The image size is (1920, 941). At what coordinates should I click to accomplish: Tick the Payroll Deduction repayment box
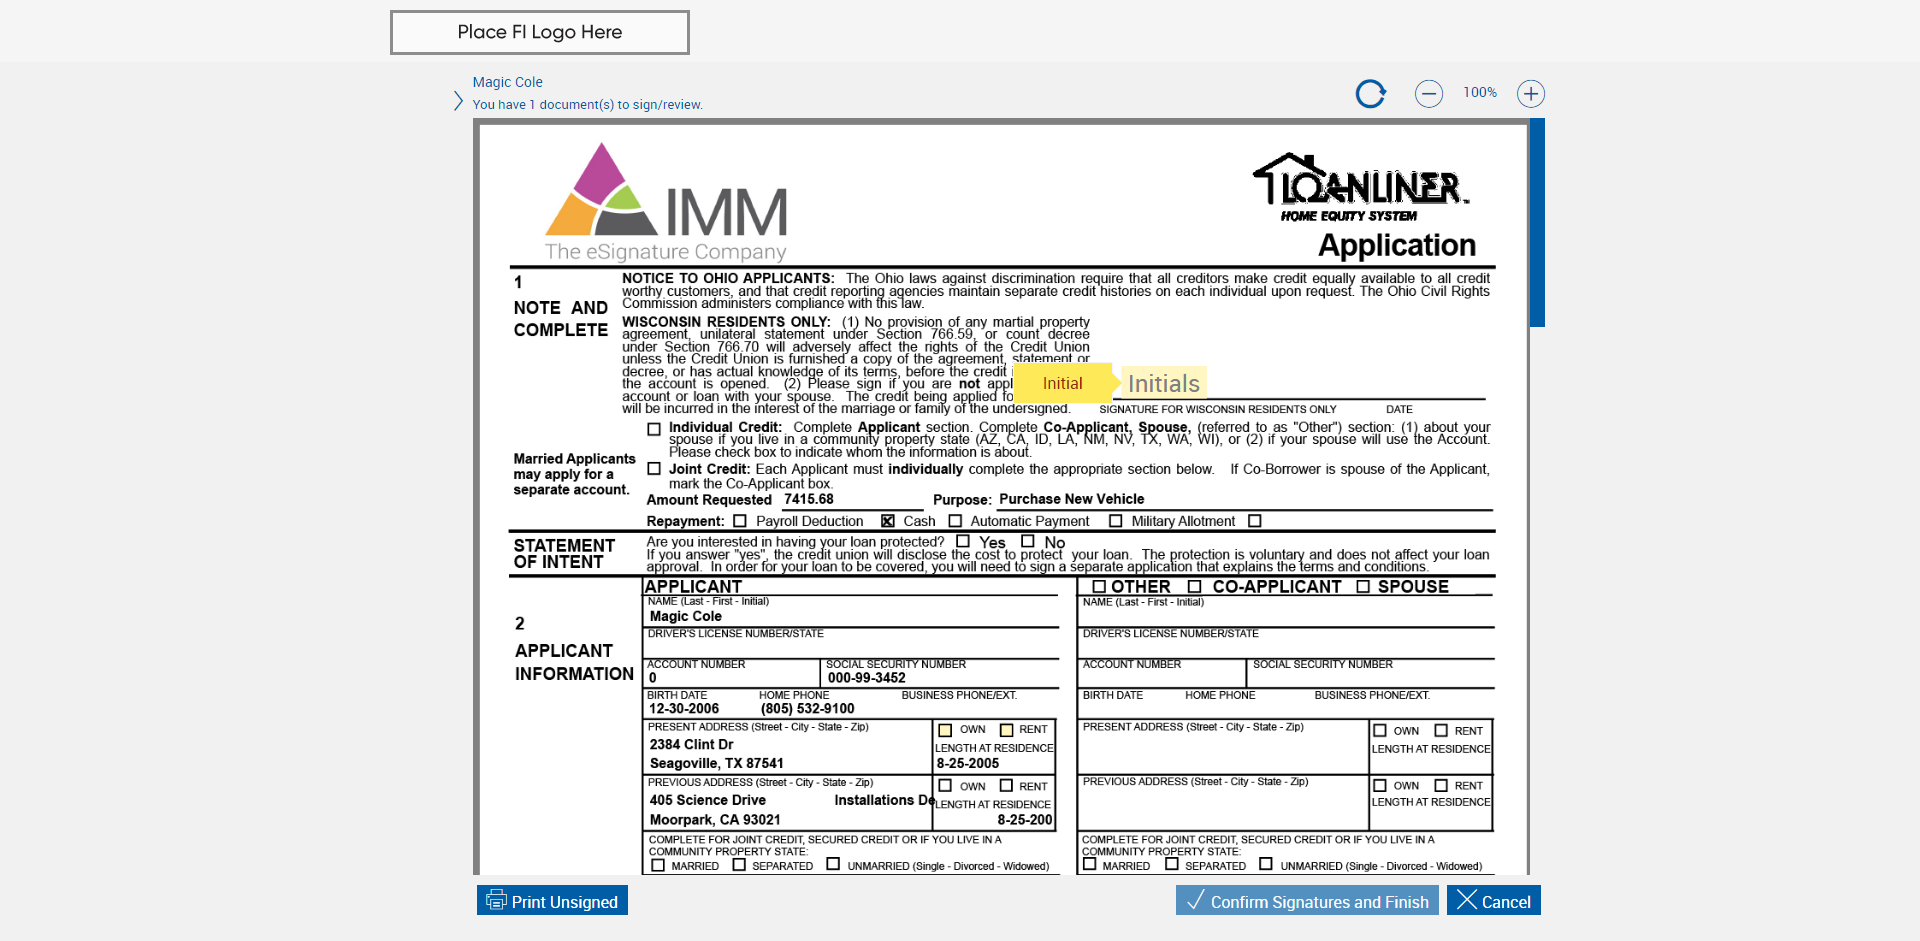click(740, 521)
